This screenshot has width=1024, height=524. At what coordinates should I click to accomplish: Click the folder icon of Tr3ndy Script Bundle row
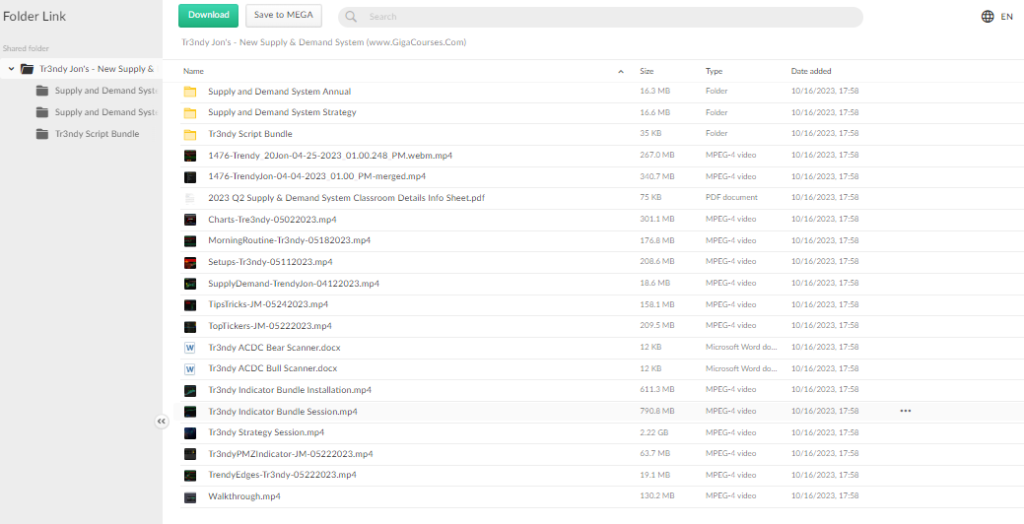coord(190,134)
